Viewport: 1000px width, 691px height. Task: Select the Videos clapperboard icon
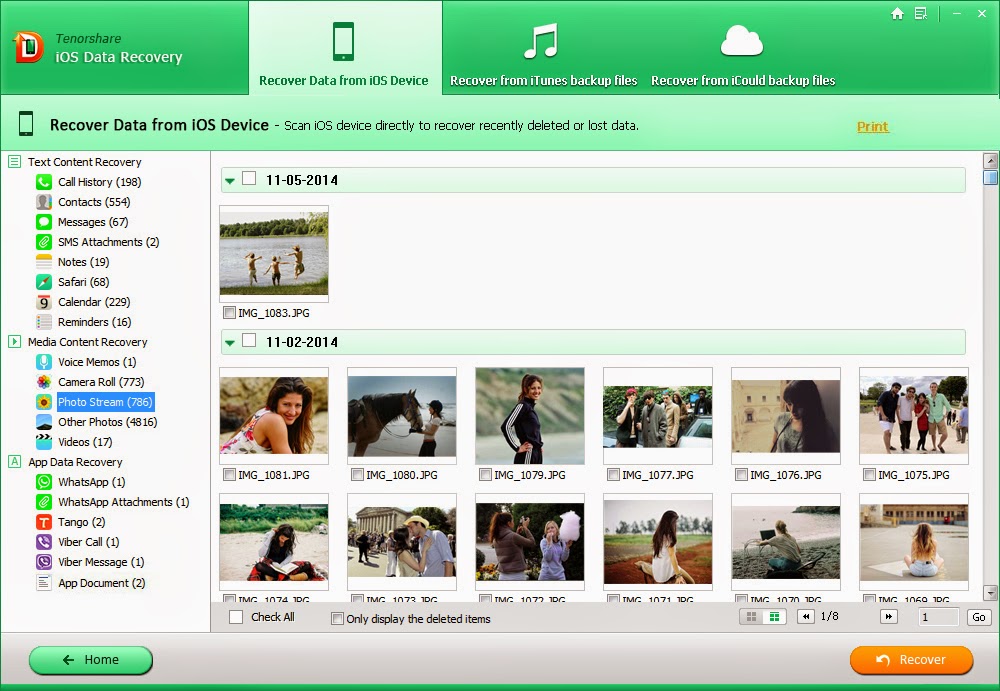[44, 442]
